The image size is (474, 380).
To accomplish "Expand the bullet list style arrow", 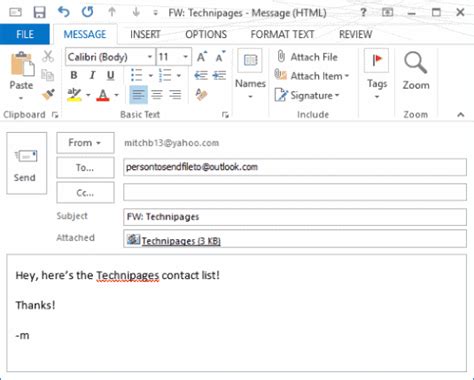I will tap(150, 76).
